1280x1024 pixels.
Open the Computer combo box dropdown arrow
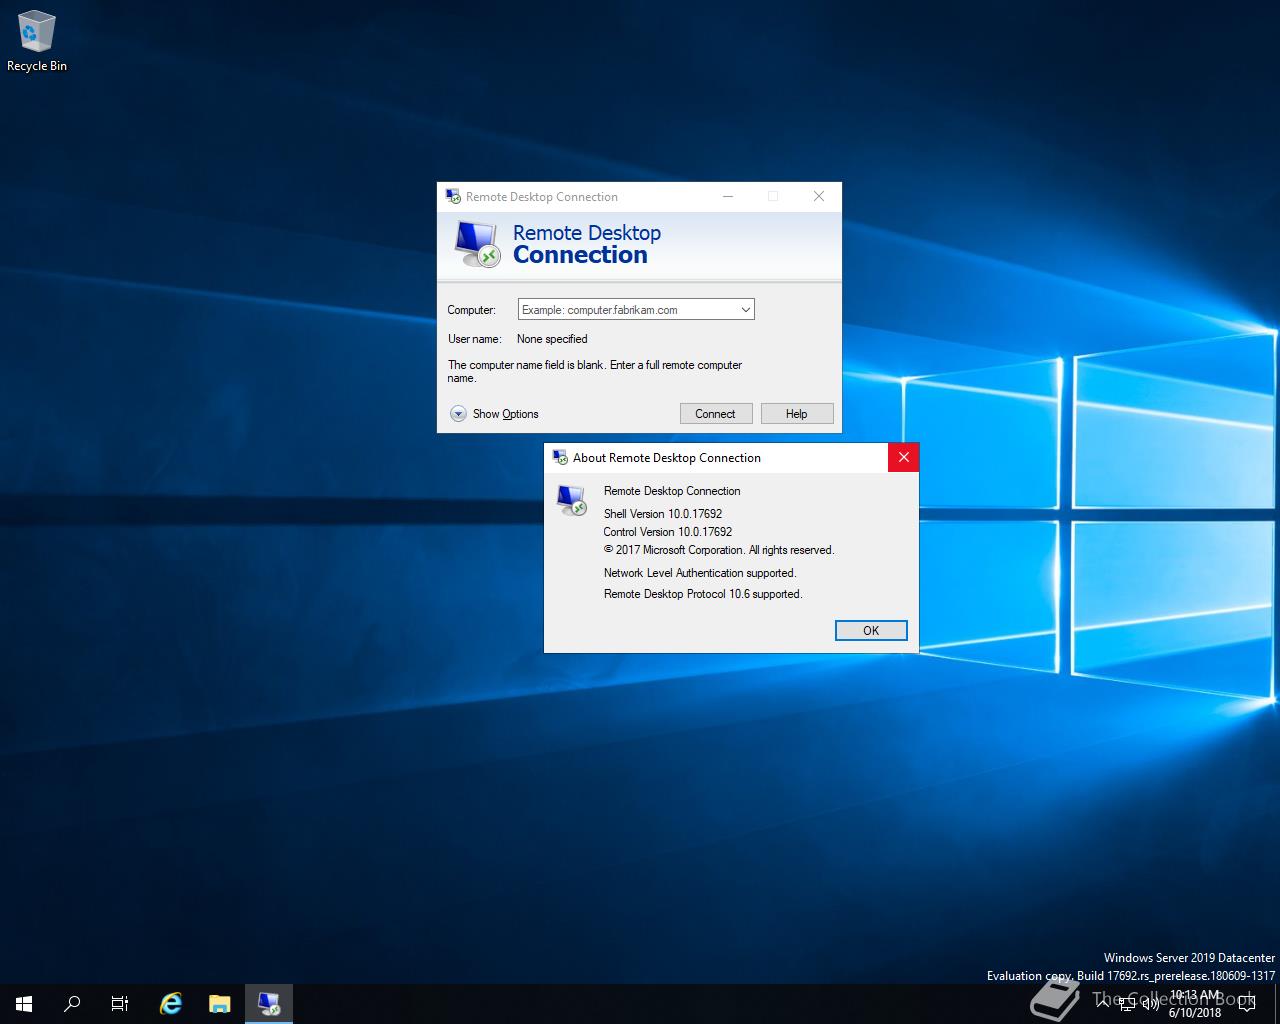745,310
